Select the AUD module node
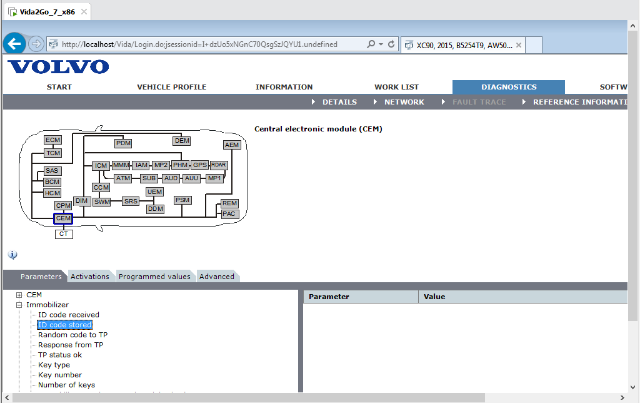Image resolution: width=640 pixels, height=403 pixels. [171, 178]
